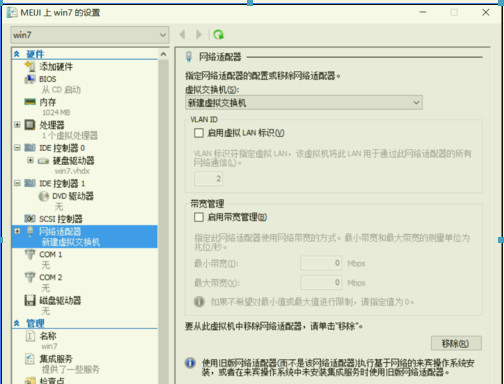Screen dimensions: 504x384
Task: Open the win7 virtual machine dropdown
Action: (x=89, y=35)
